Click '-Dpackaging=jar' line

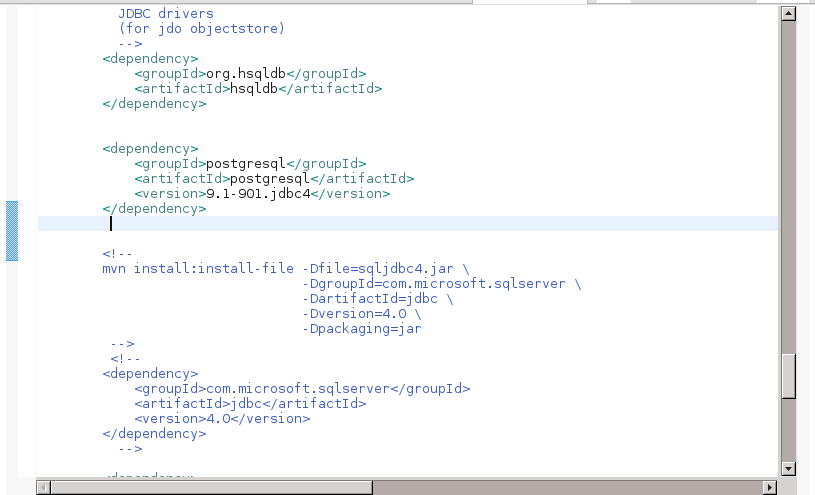[x=362, y=329]
